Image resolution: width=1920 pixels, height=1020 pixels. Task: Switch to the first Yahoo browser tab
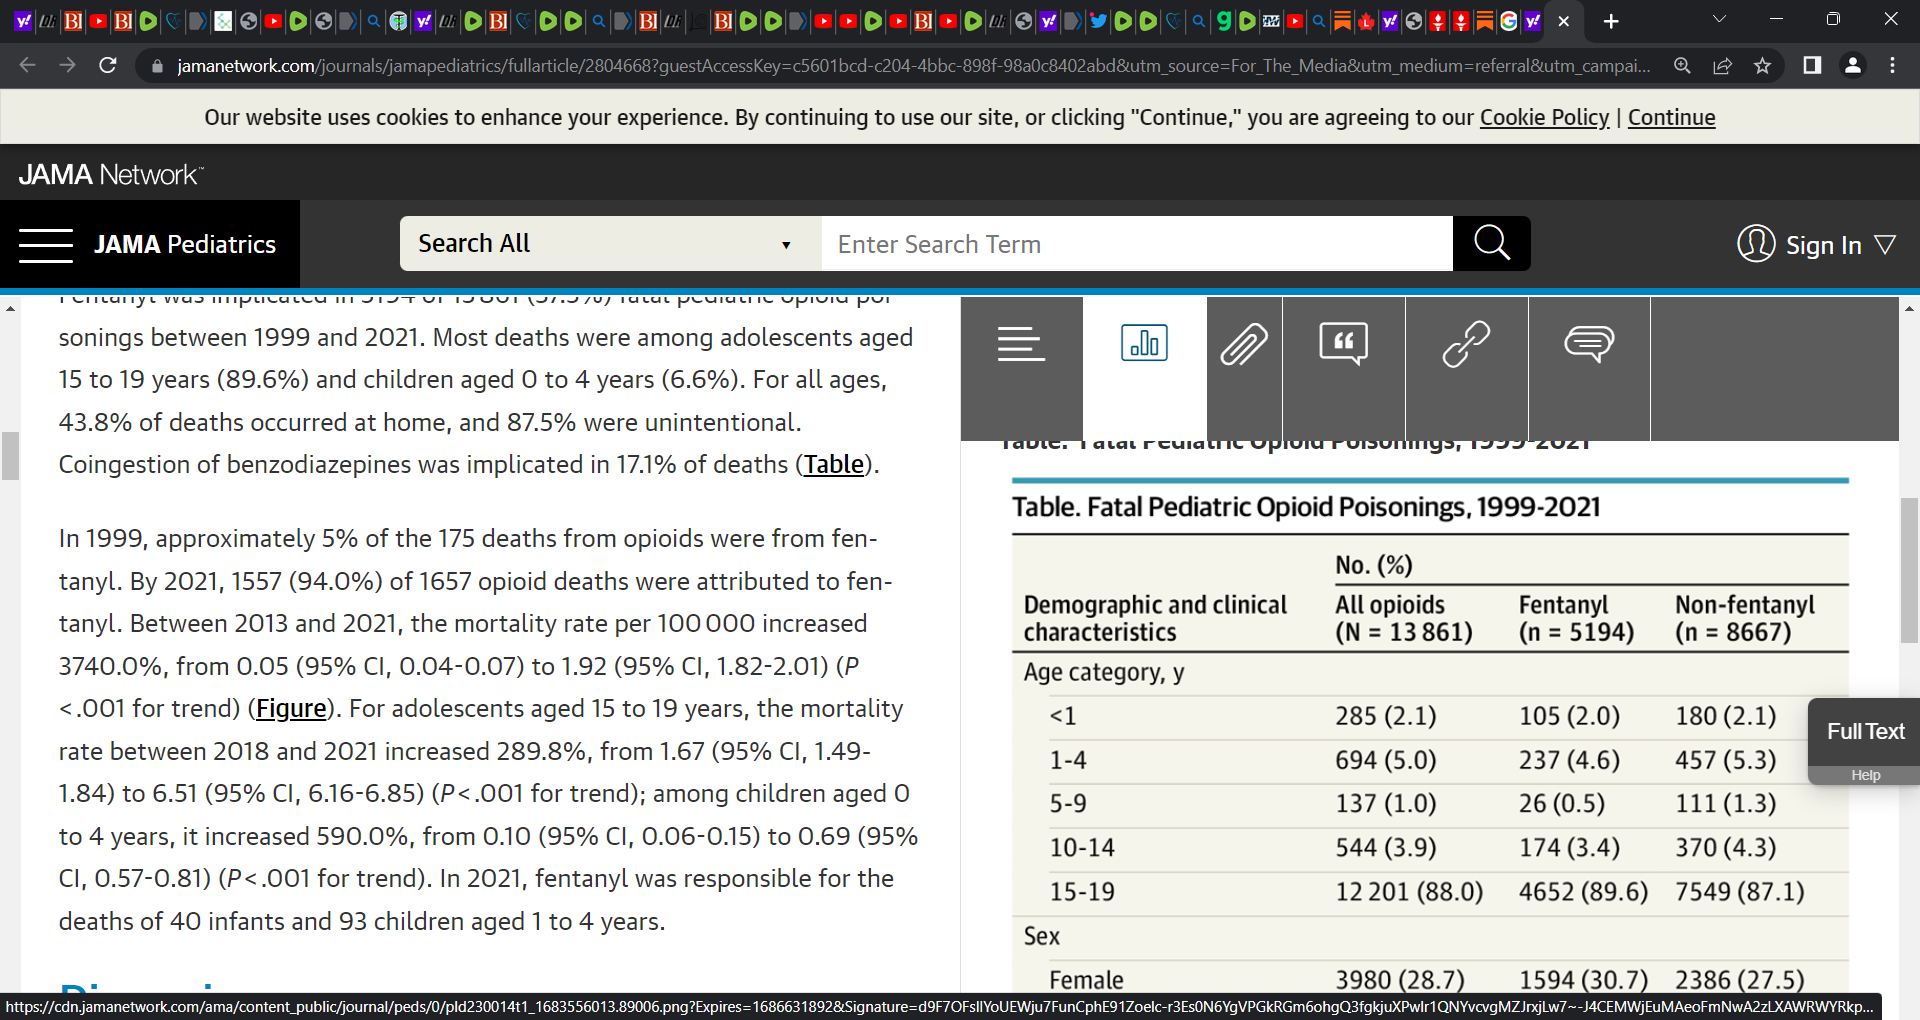point(23,21)
